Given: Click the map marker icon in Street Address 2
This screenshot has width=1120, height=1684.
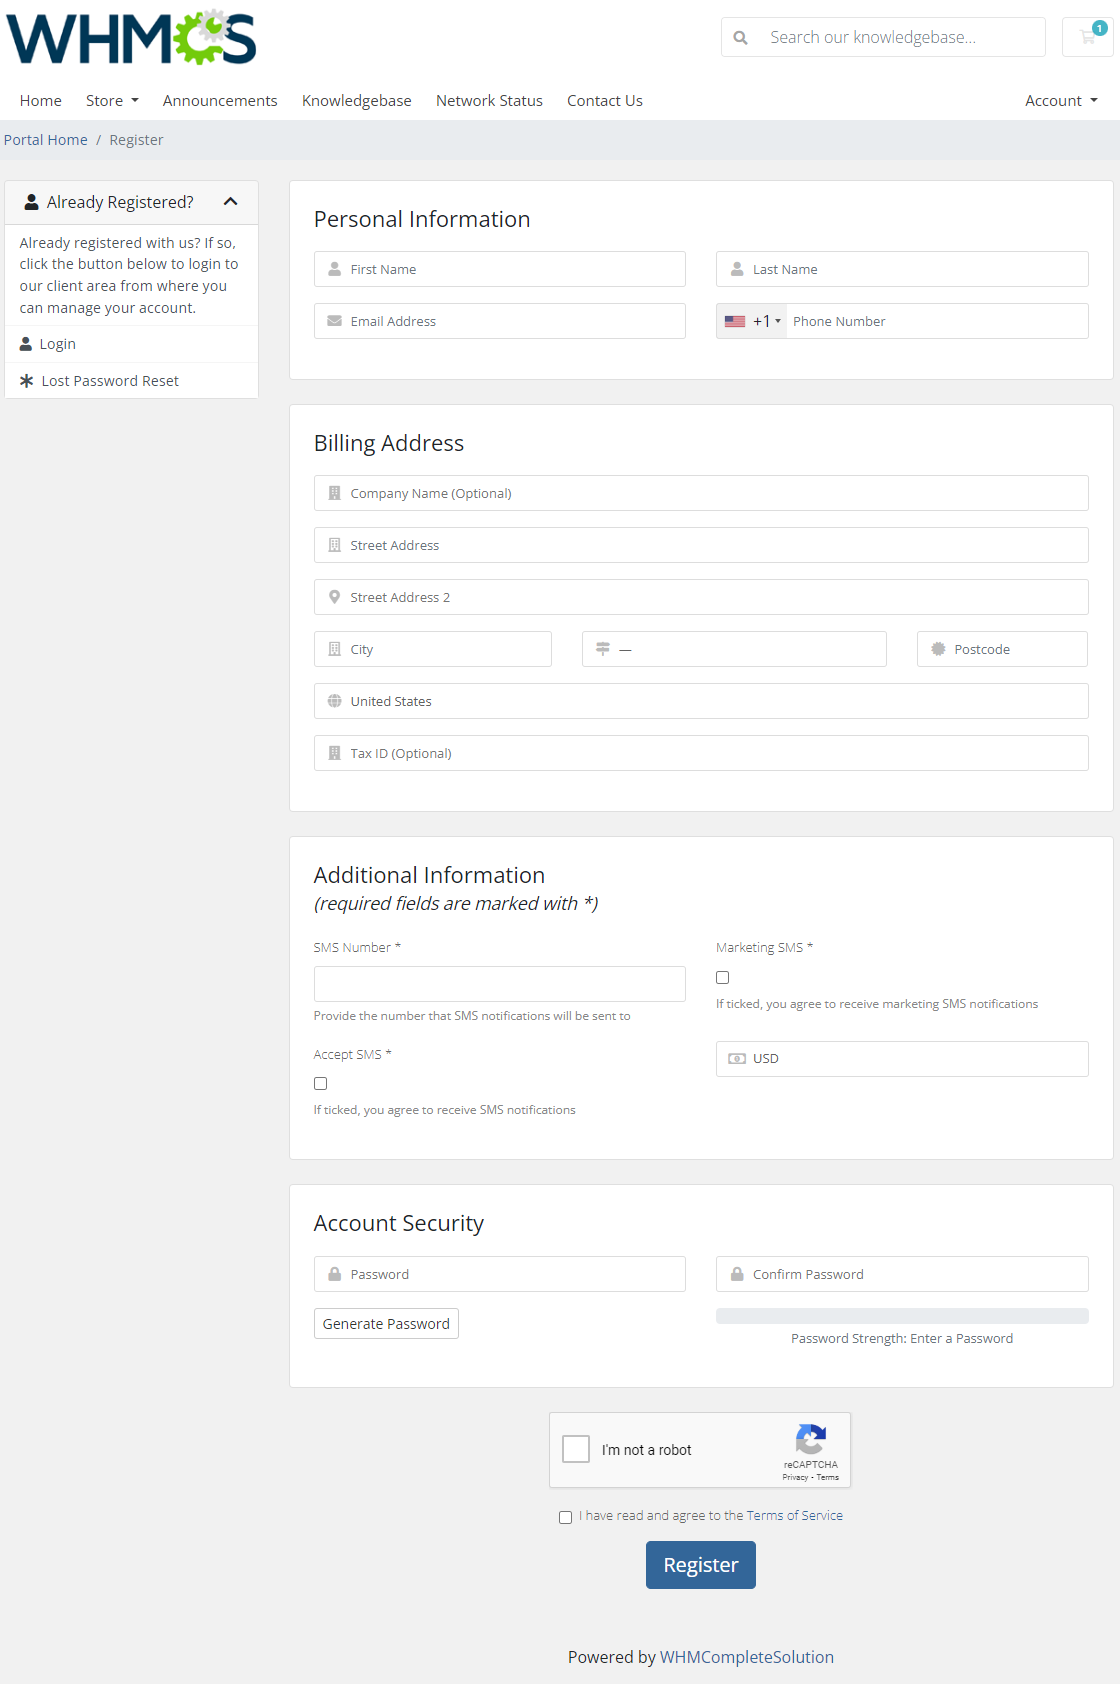Looking at the screenshot, I should 335,597.
